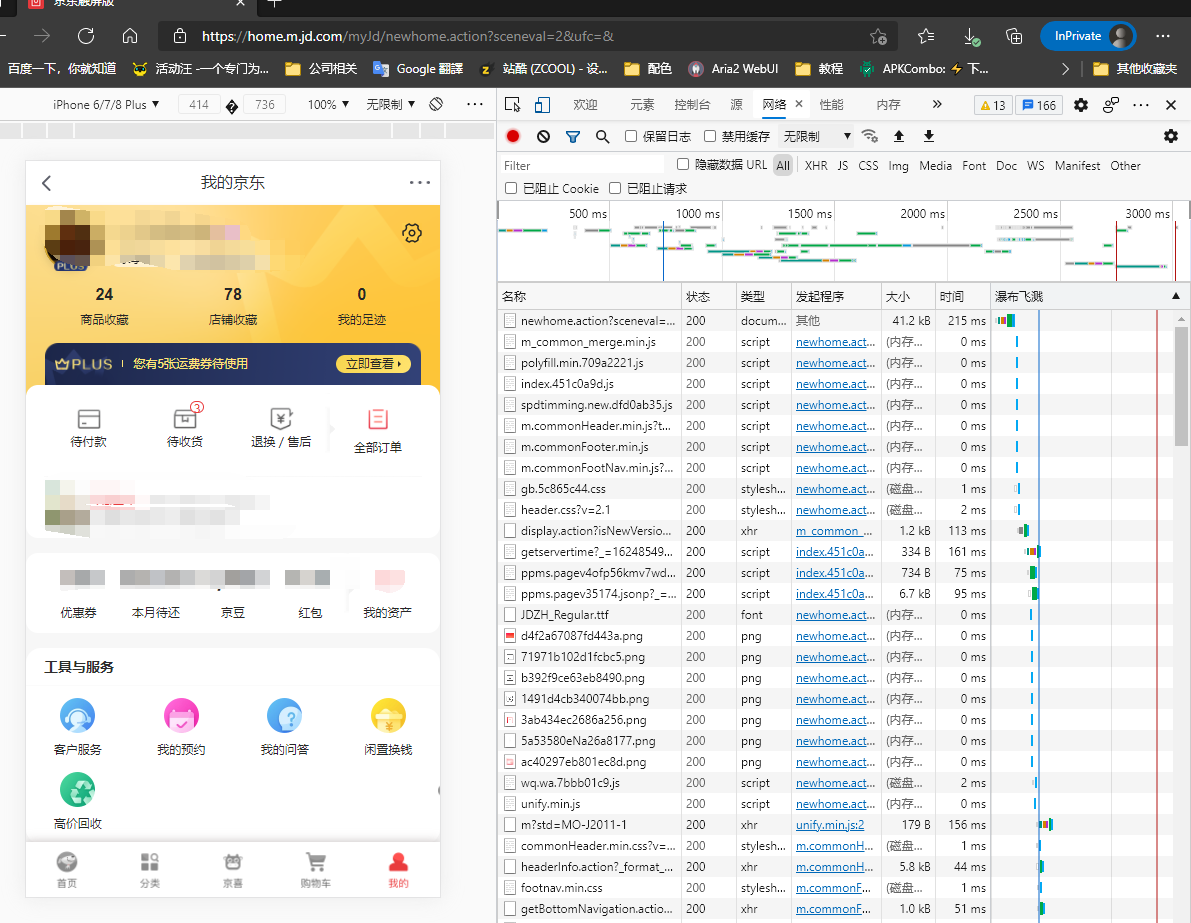Switch to the 控制台 DevTools tab
Image resolution: width=1191 pixels, height=923 pixels.
point(692,105)
